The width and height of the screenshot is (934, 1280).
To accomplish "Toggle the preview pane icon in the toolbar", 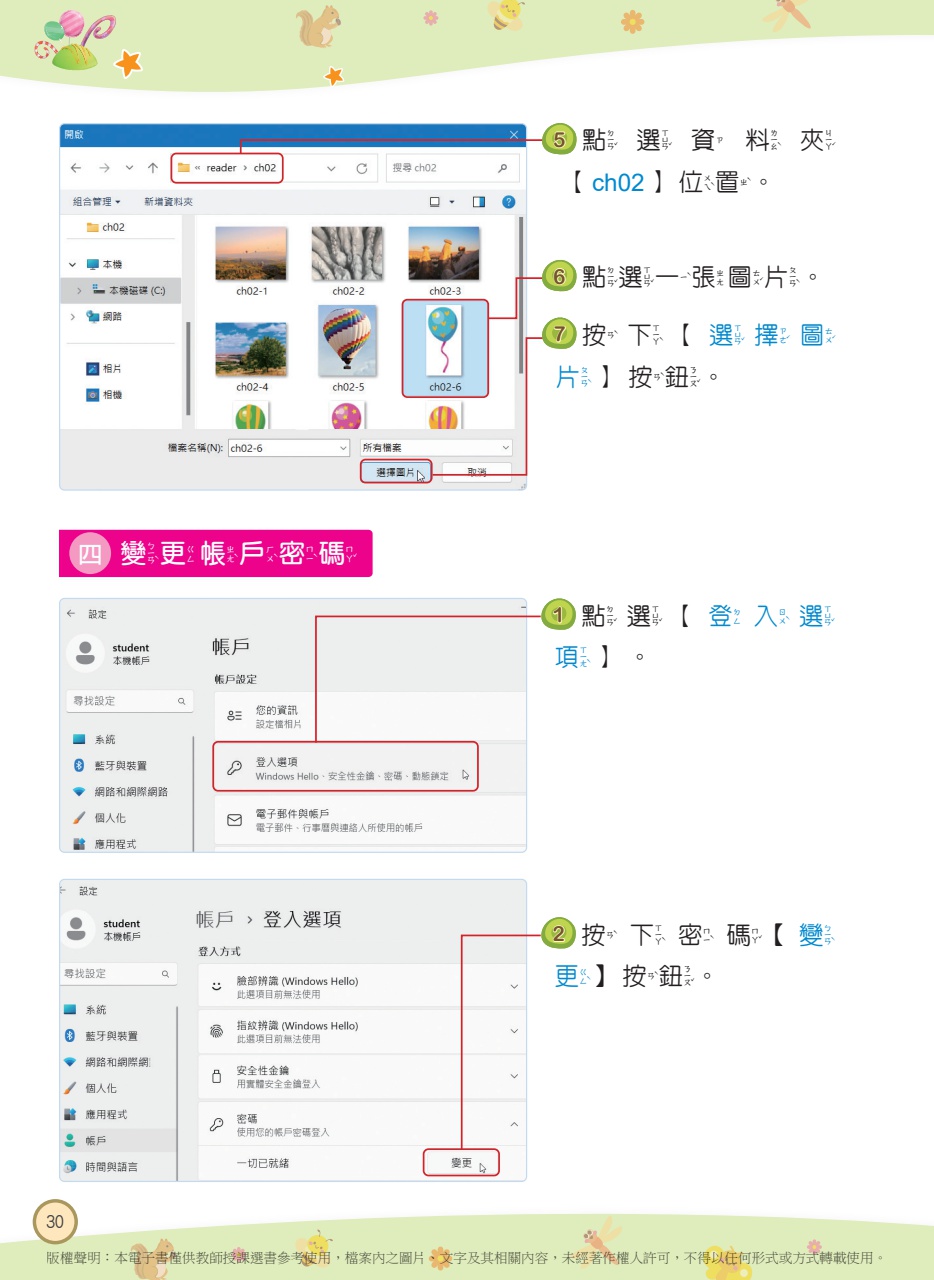I will point(479,202).
